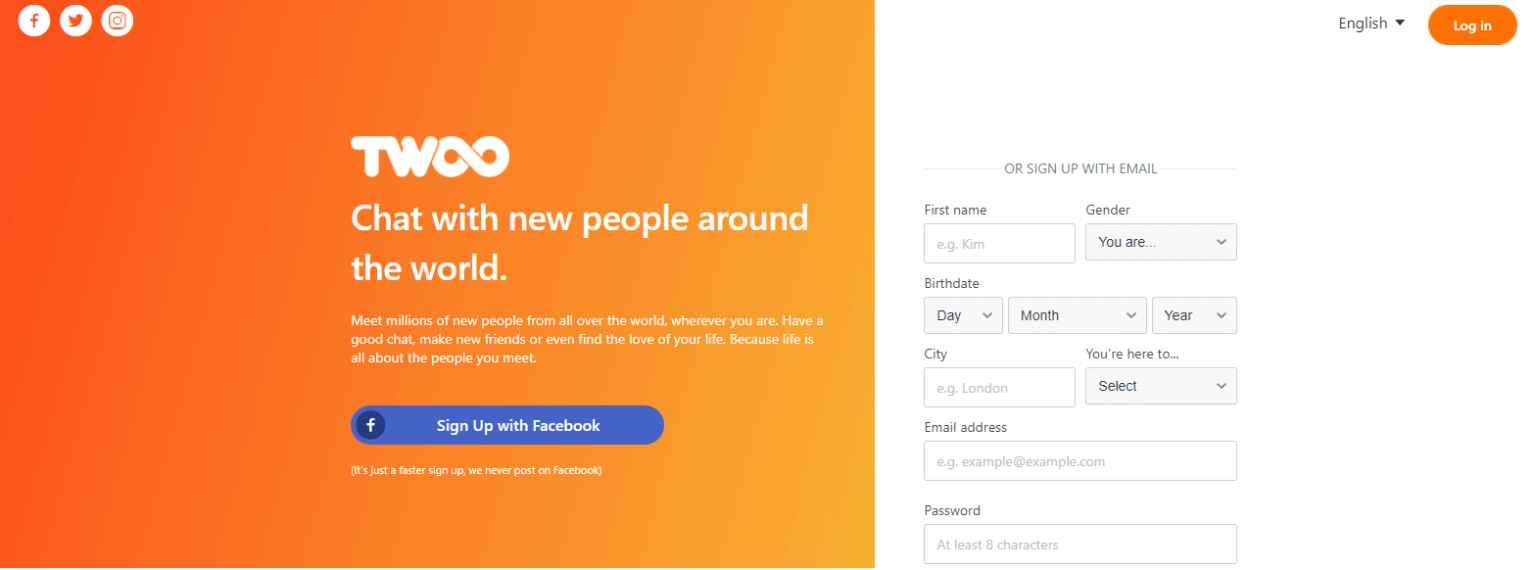Screen dimensions: 1536x570
Task: Click into the City text field
Action: click(999, 387)
